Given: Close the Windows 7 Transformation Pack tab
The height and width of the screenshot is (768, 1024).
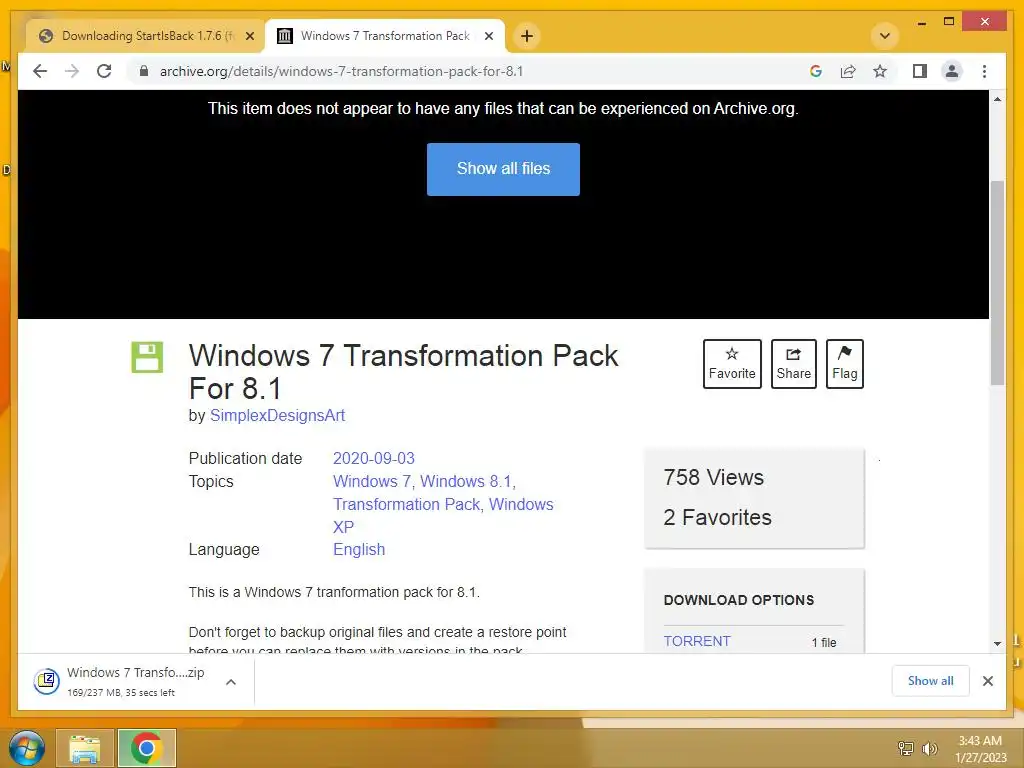Looking at the screenshot, I should coord(488,36).
